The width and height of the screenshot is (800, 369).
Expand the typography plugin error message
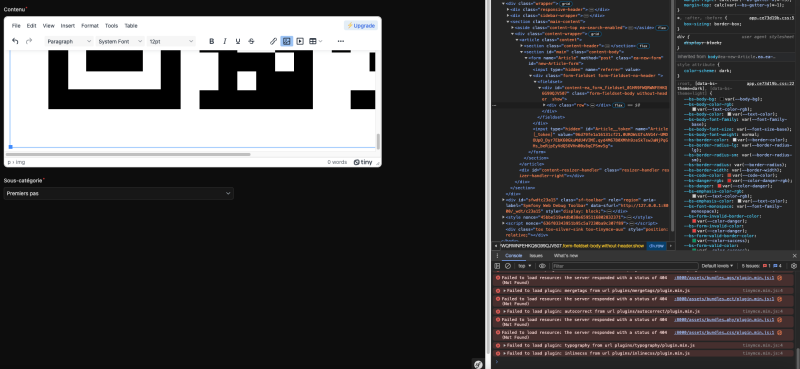tap(505, 346)
